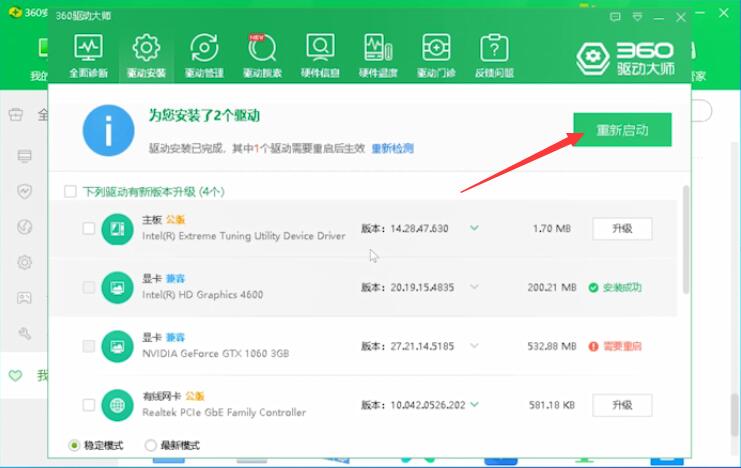741x468 pixels.
Task: Select the 驱动安装 tab
Action: (146, 56)
